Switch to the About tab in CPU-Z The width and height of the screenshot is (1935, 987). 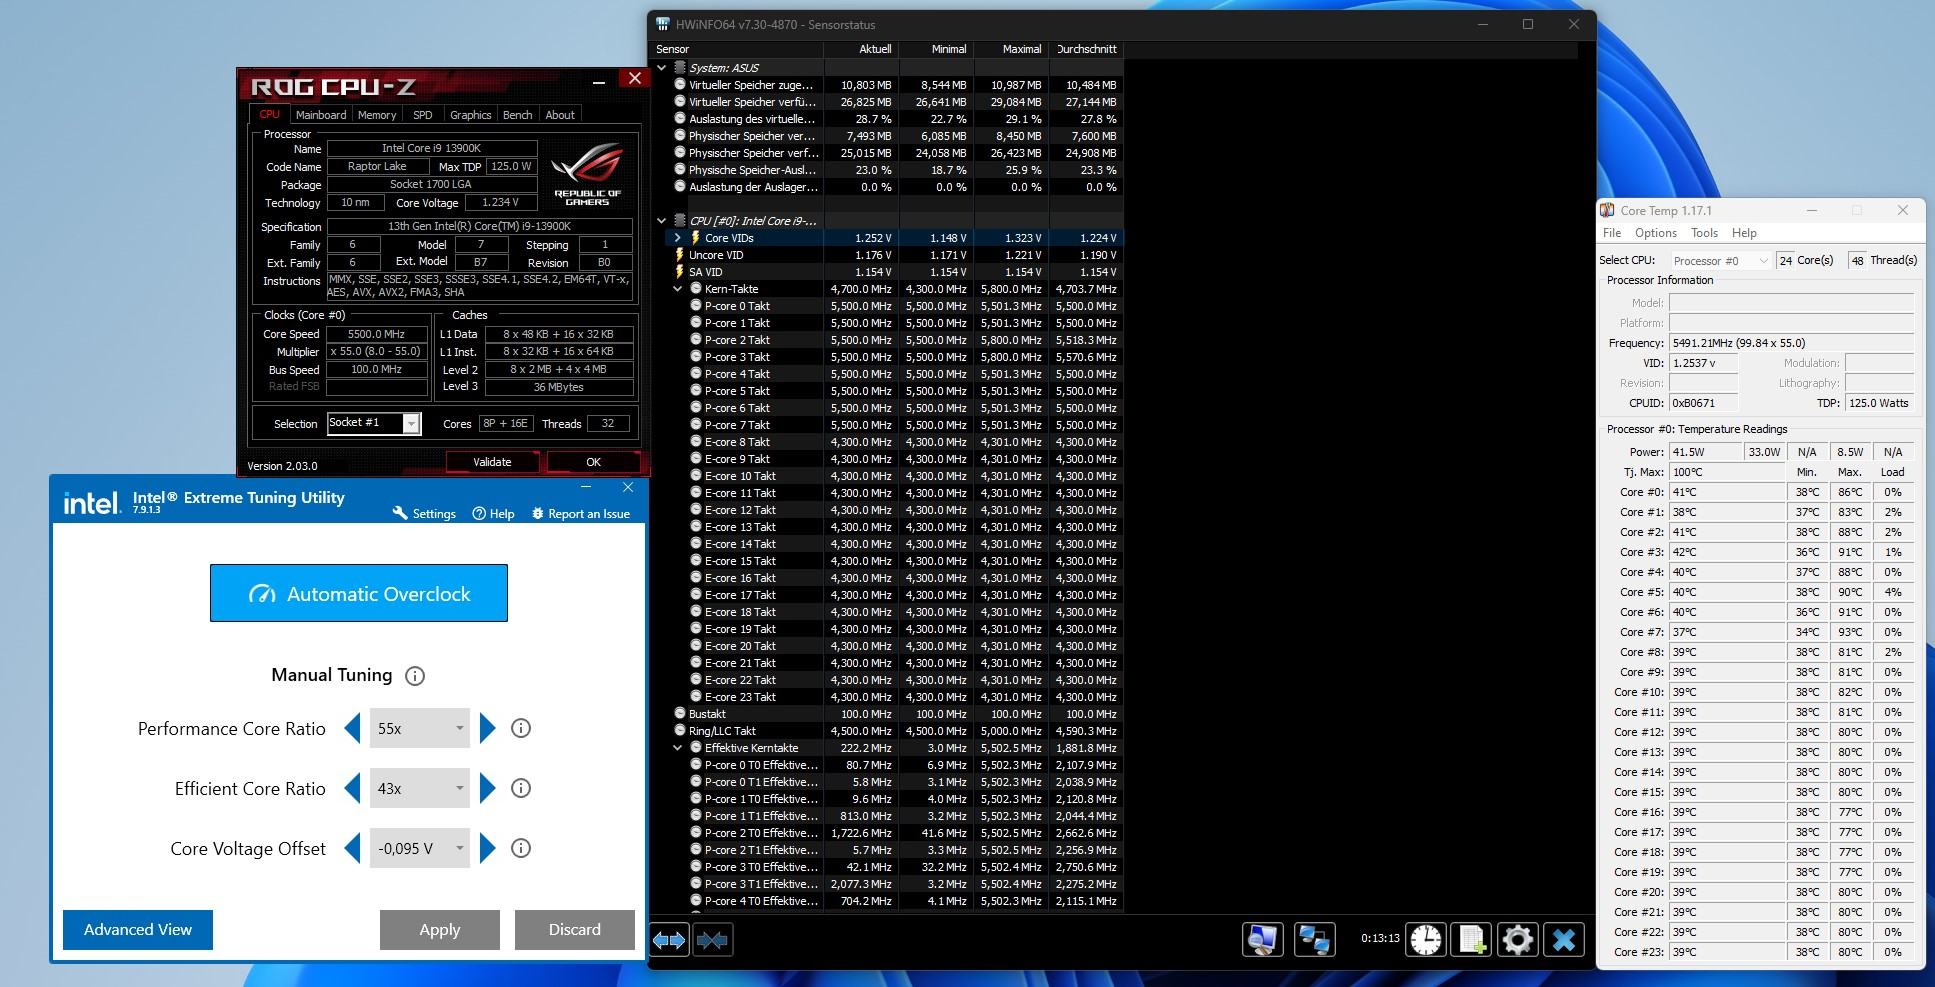(560, 115)
